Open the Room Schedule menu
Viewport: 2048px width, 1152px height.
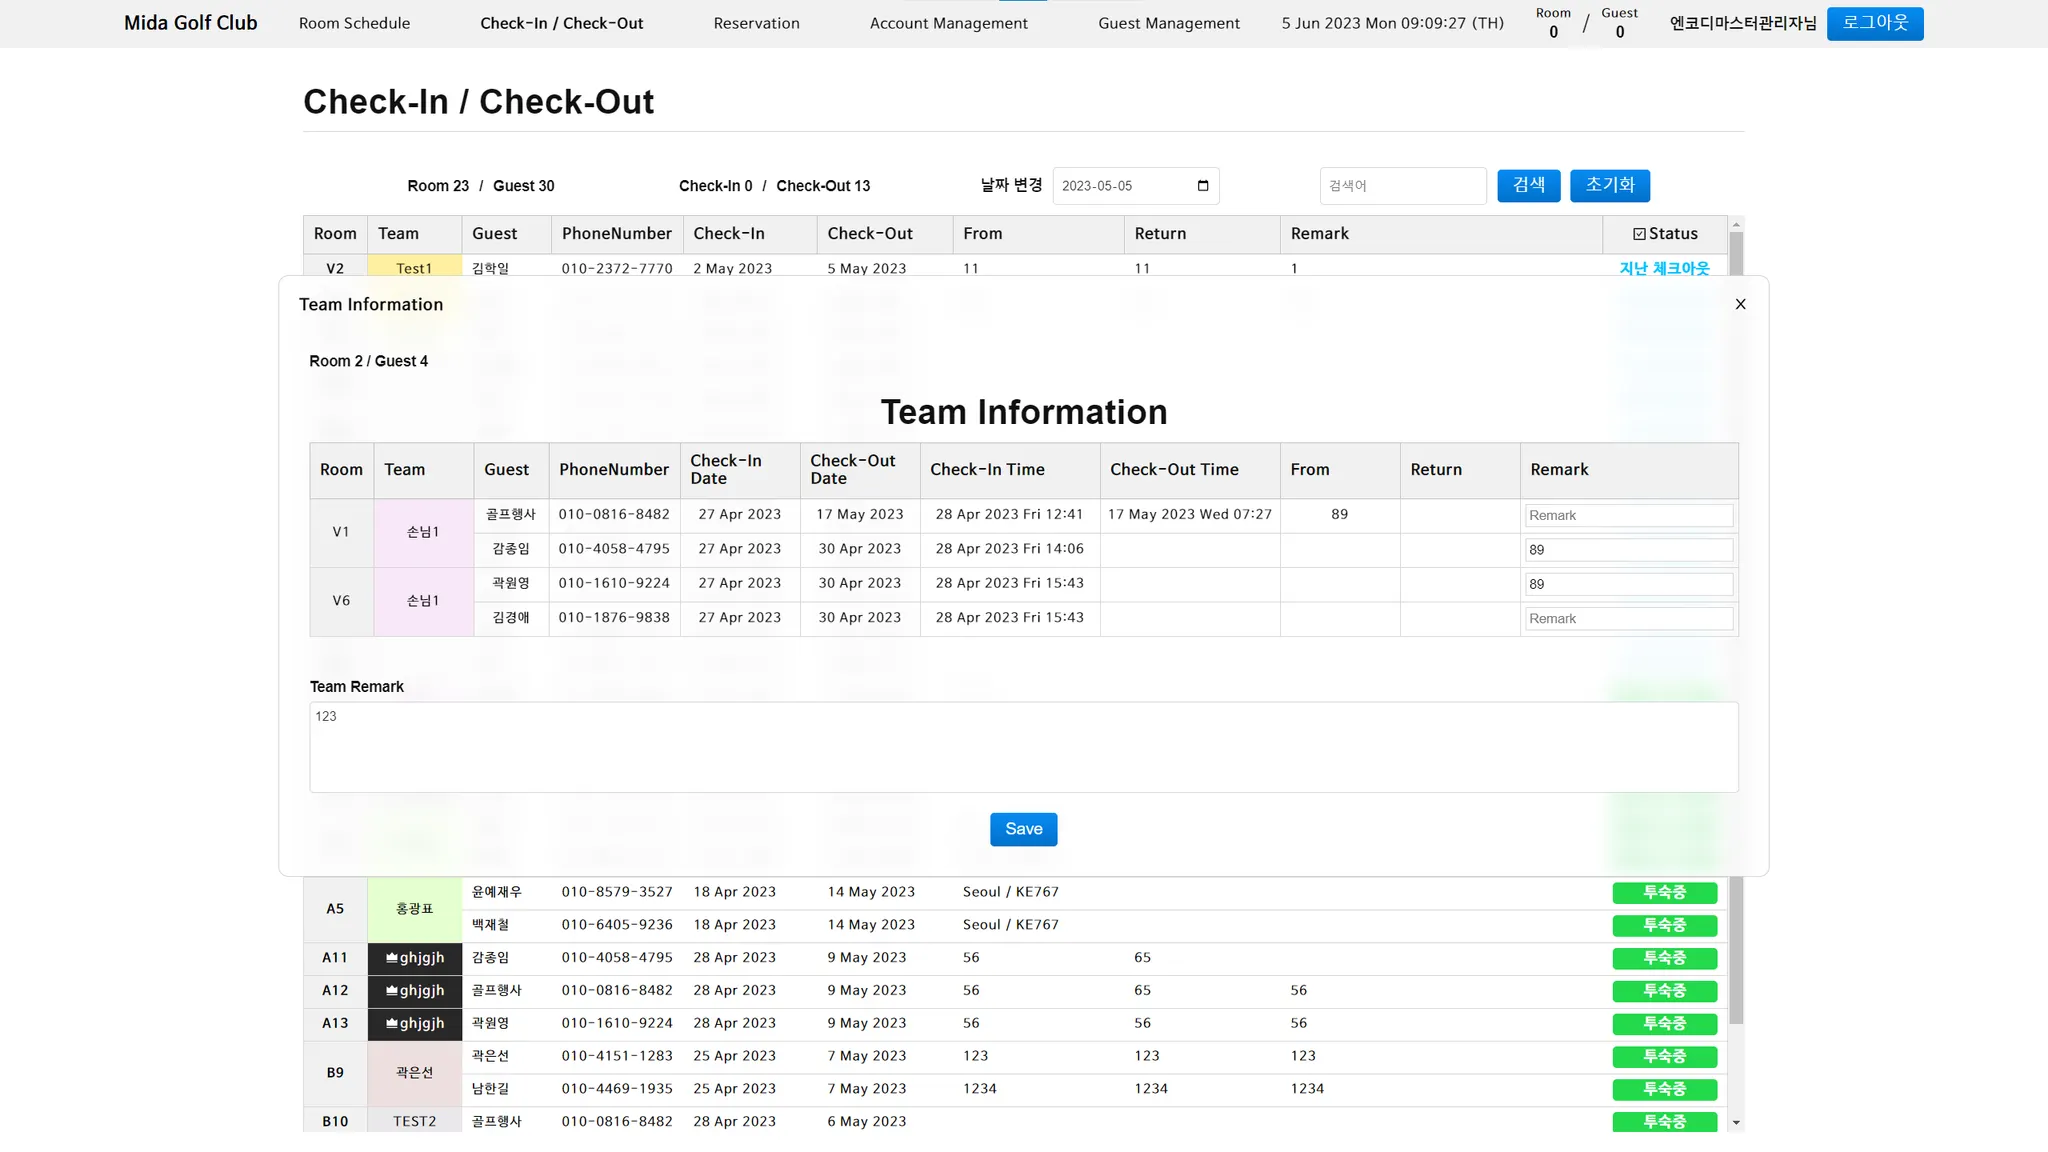(354, 23)
